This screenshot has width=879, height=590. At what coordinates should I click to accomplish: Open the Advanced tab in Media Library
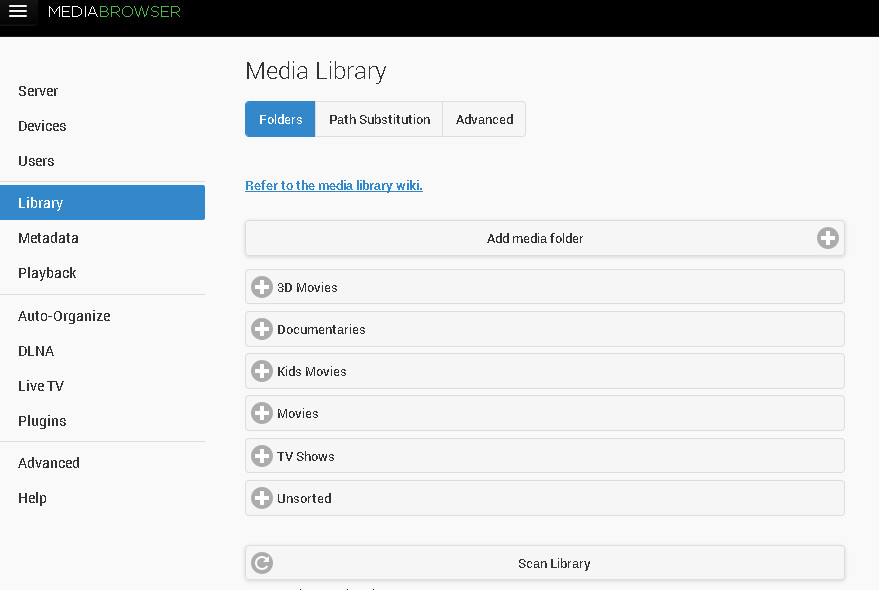(484, 119)
